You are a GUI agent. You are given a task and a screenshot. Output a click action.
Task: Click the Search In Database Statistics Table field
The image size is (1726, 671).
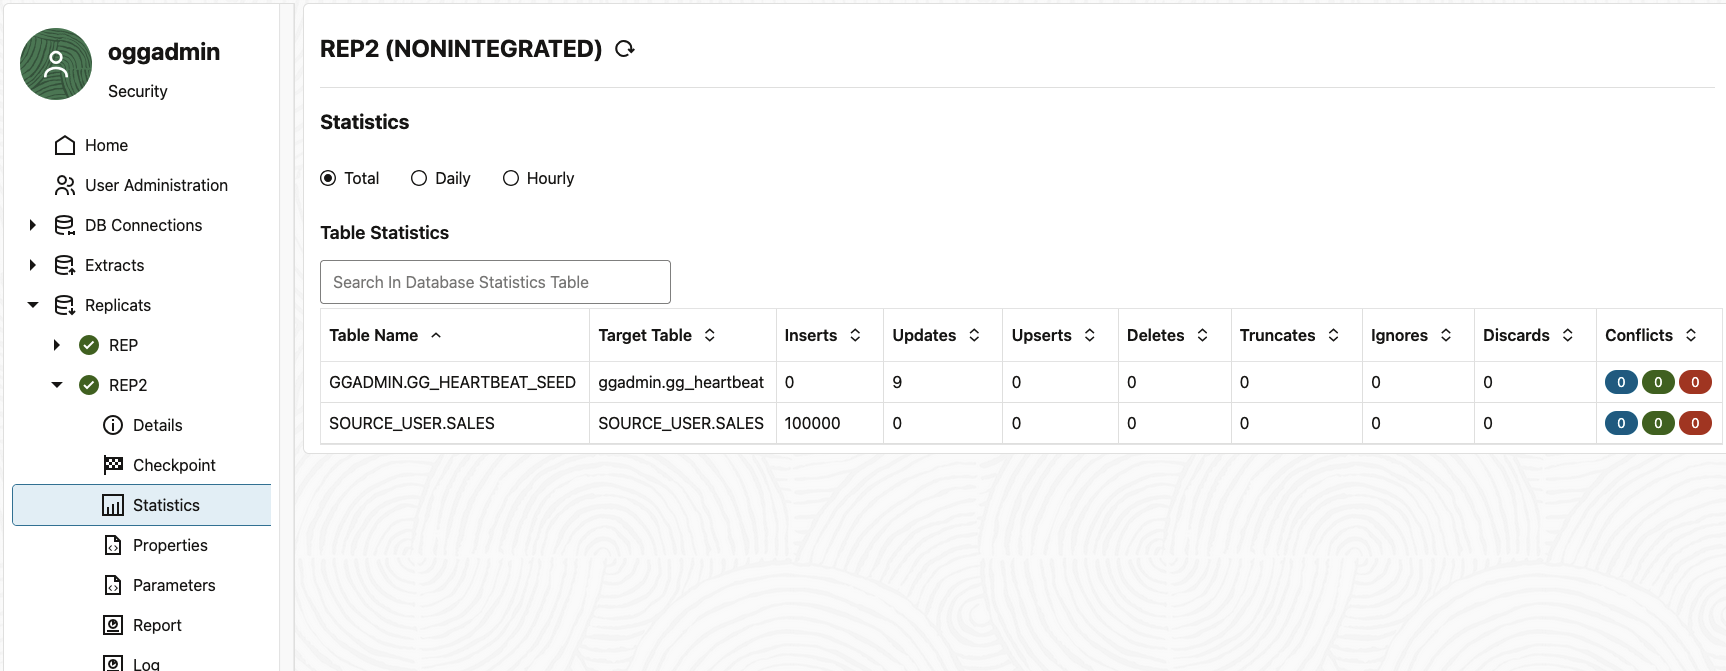(495, 282)
